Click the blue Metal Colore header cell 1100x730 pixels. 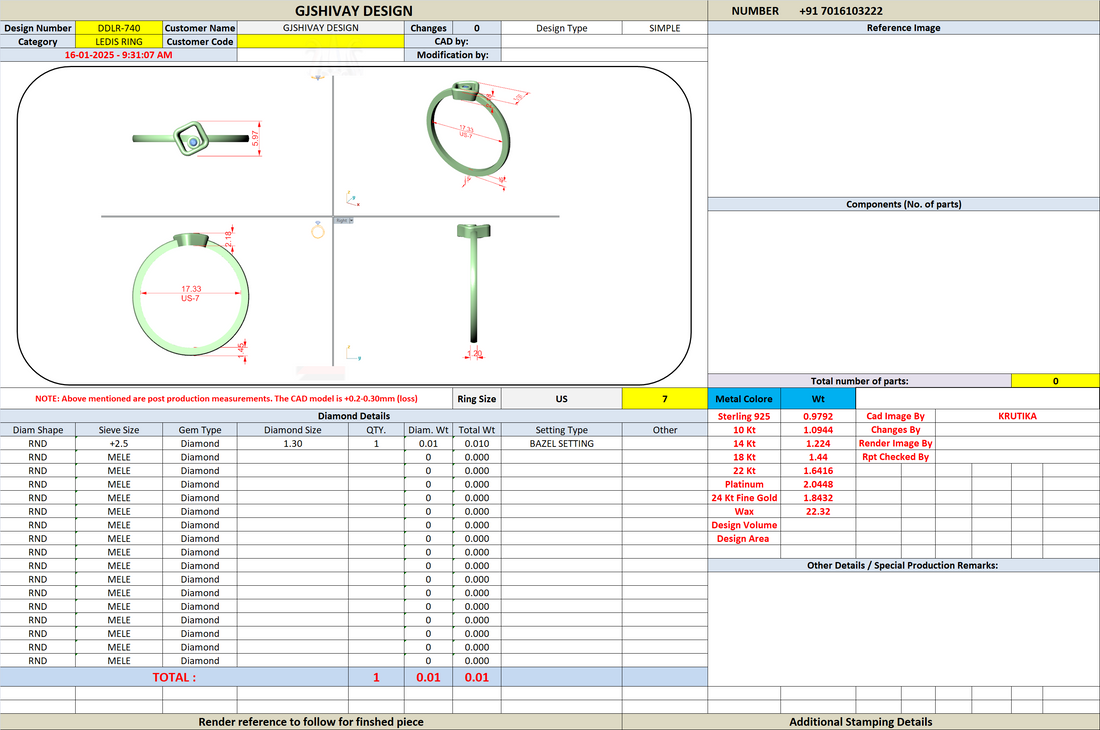[x=744, y=398]
